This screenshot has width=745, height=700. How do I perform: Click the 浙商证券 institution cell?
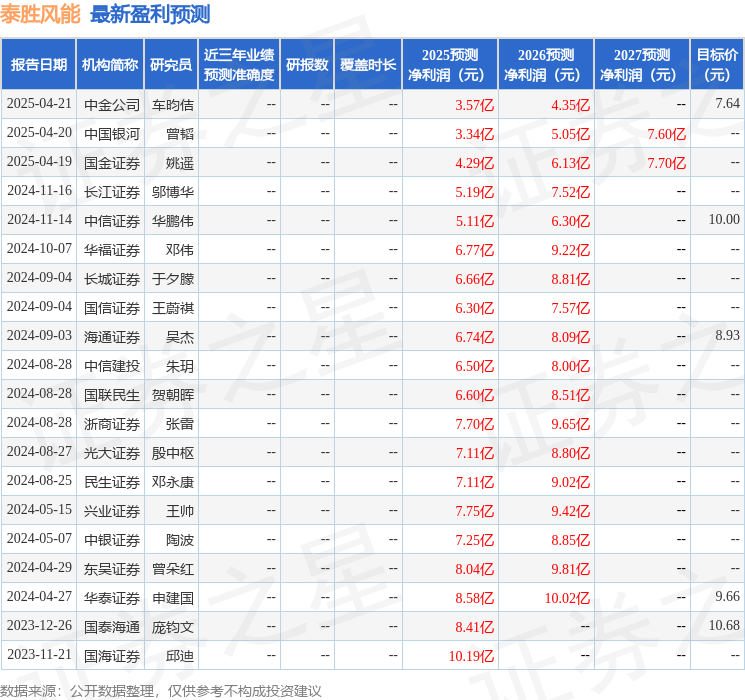[x=111, y=423]
